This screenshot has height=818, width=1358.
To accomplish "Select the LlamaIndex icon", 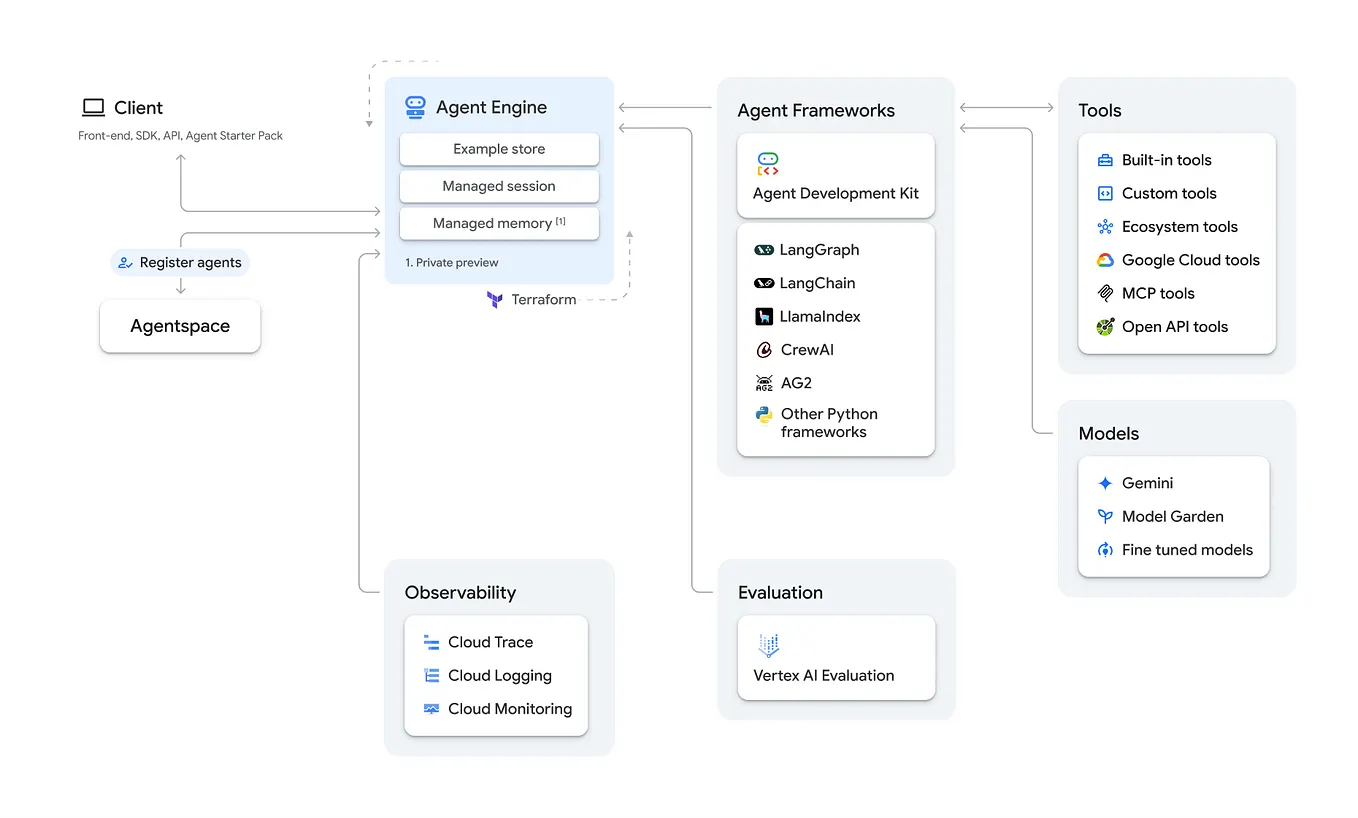I will pos(765,316).
